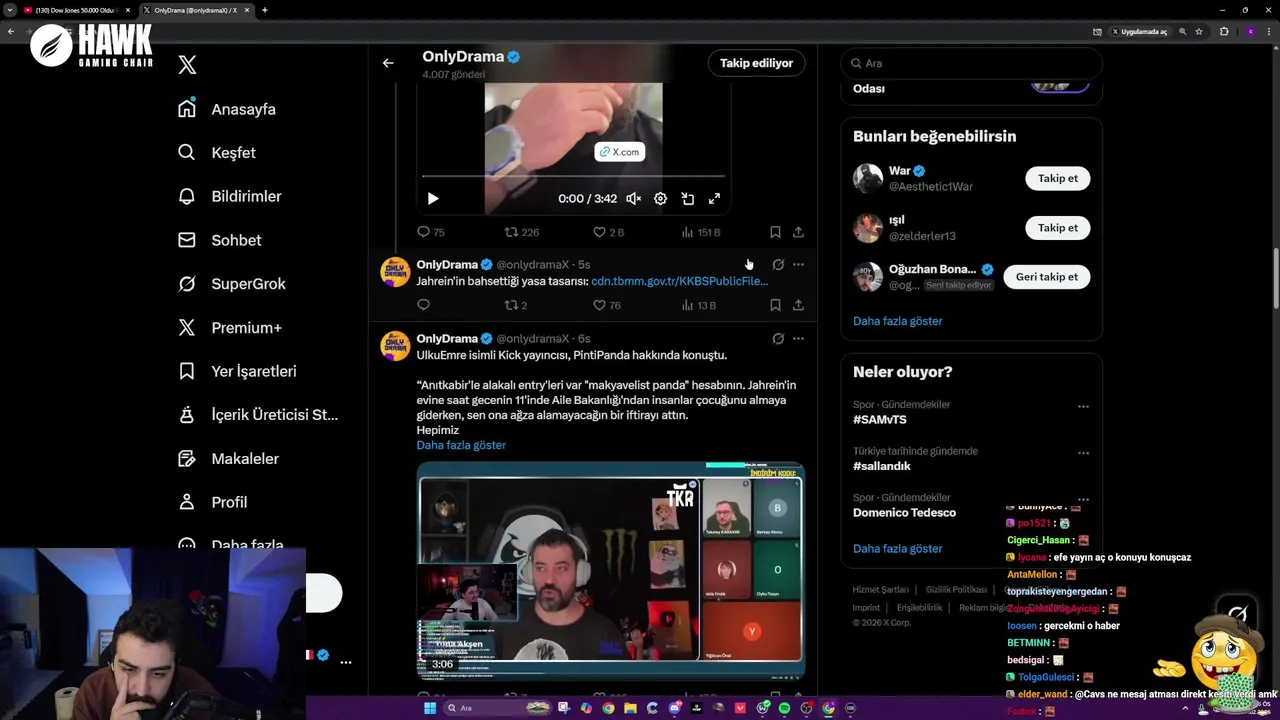
Task: Reply to the yasa tasarısı post
Action: point(423,305)
